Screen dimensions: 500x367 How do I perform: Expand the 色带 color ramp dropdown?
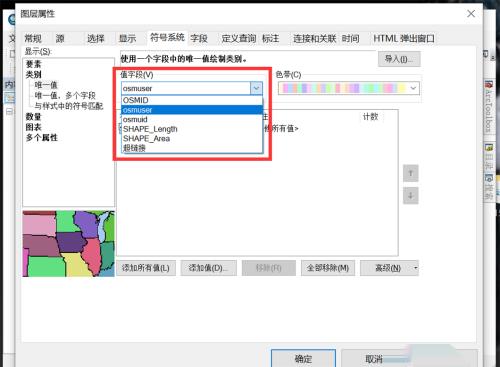coord(413,88)
